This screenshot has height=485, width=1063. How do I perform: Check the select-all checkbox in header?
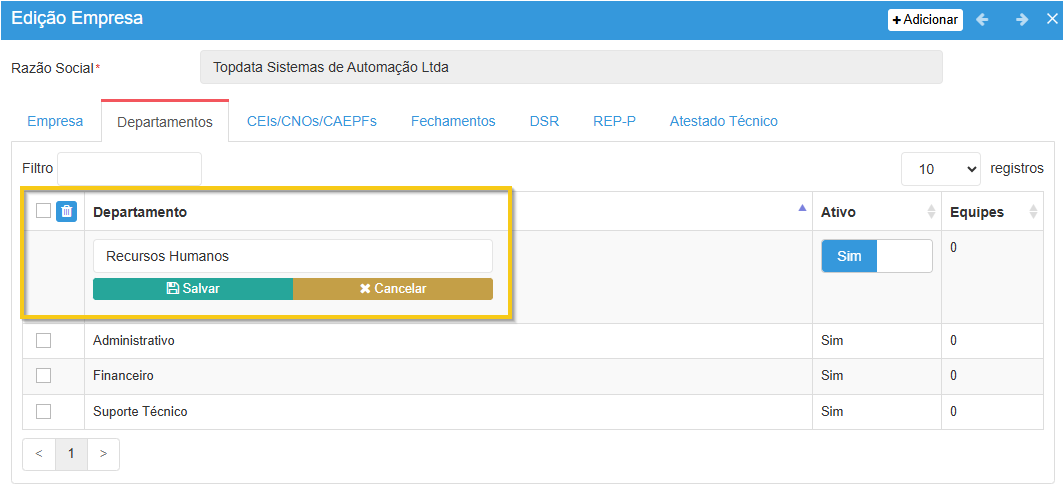43,211
